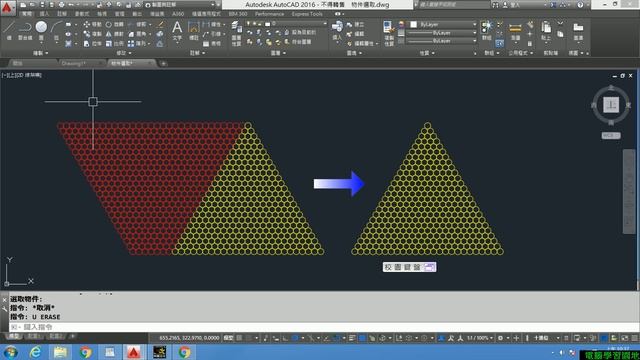The image size is (640, 360).
Task: Select the Array tool icon
Action: pyautogui.click(x=131, y=43)
